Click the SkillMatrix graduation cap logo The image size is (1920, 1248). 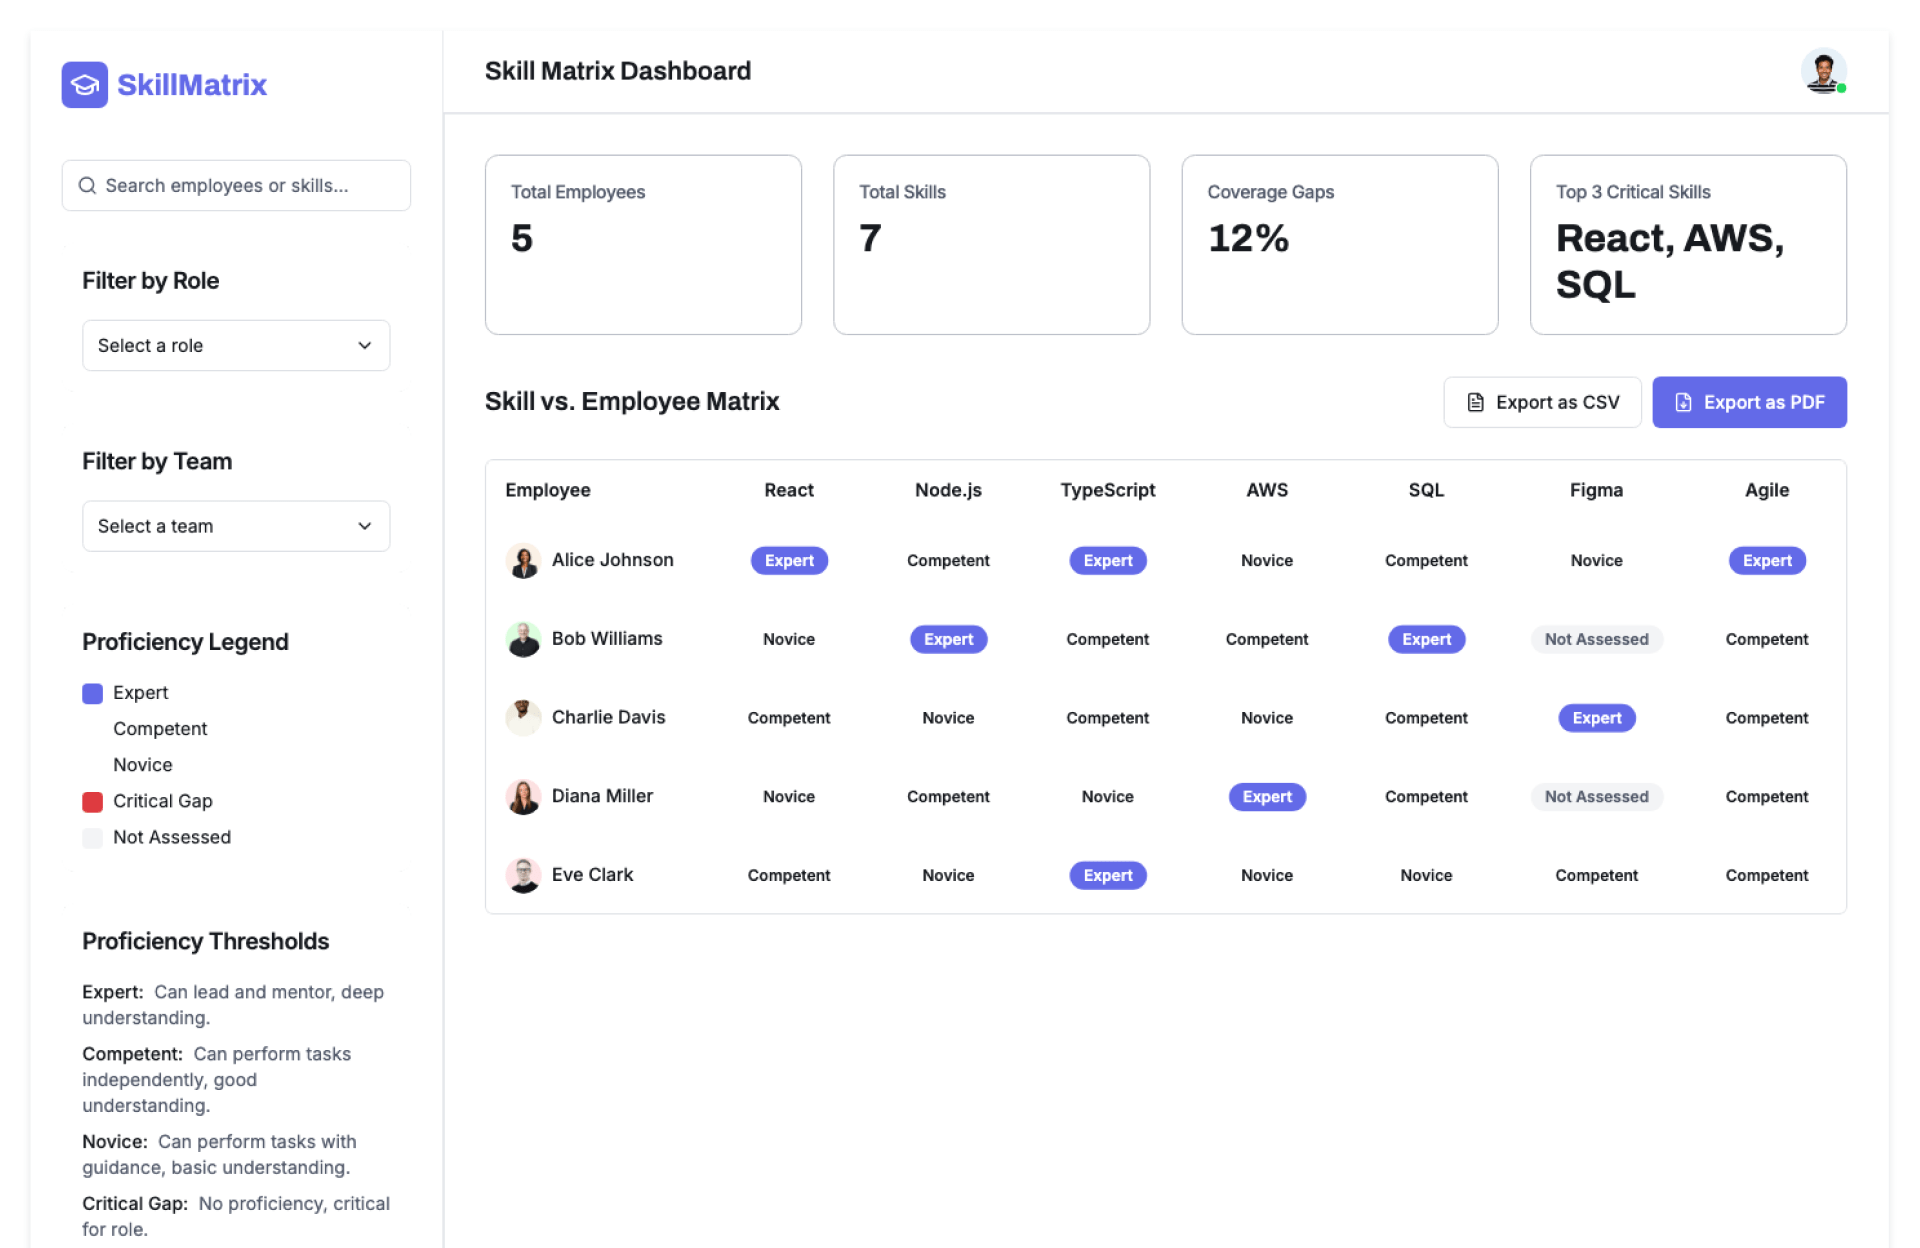[x=84, y=85]
